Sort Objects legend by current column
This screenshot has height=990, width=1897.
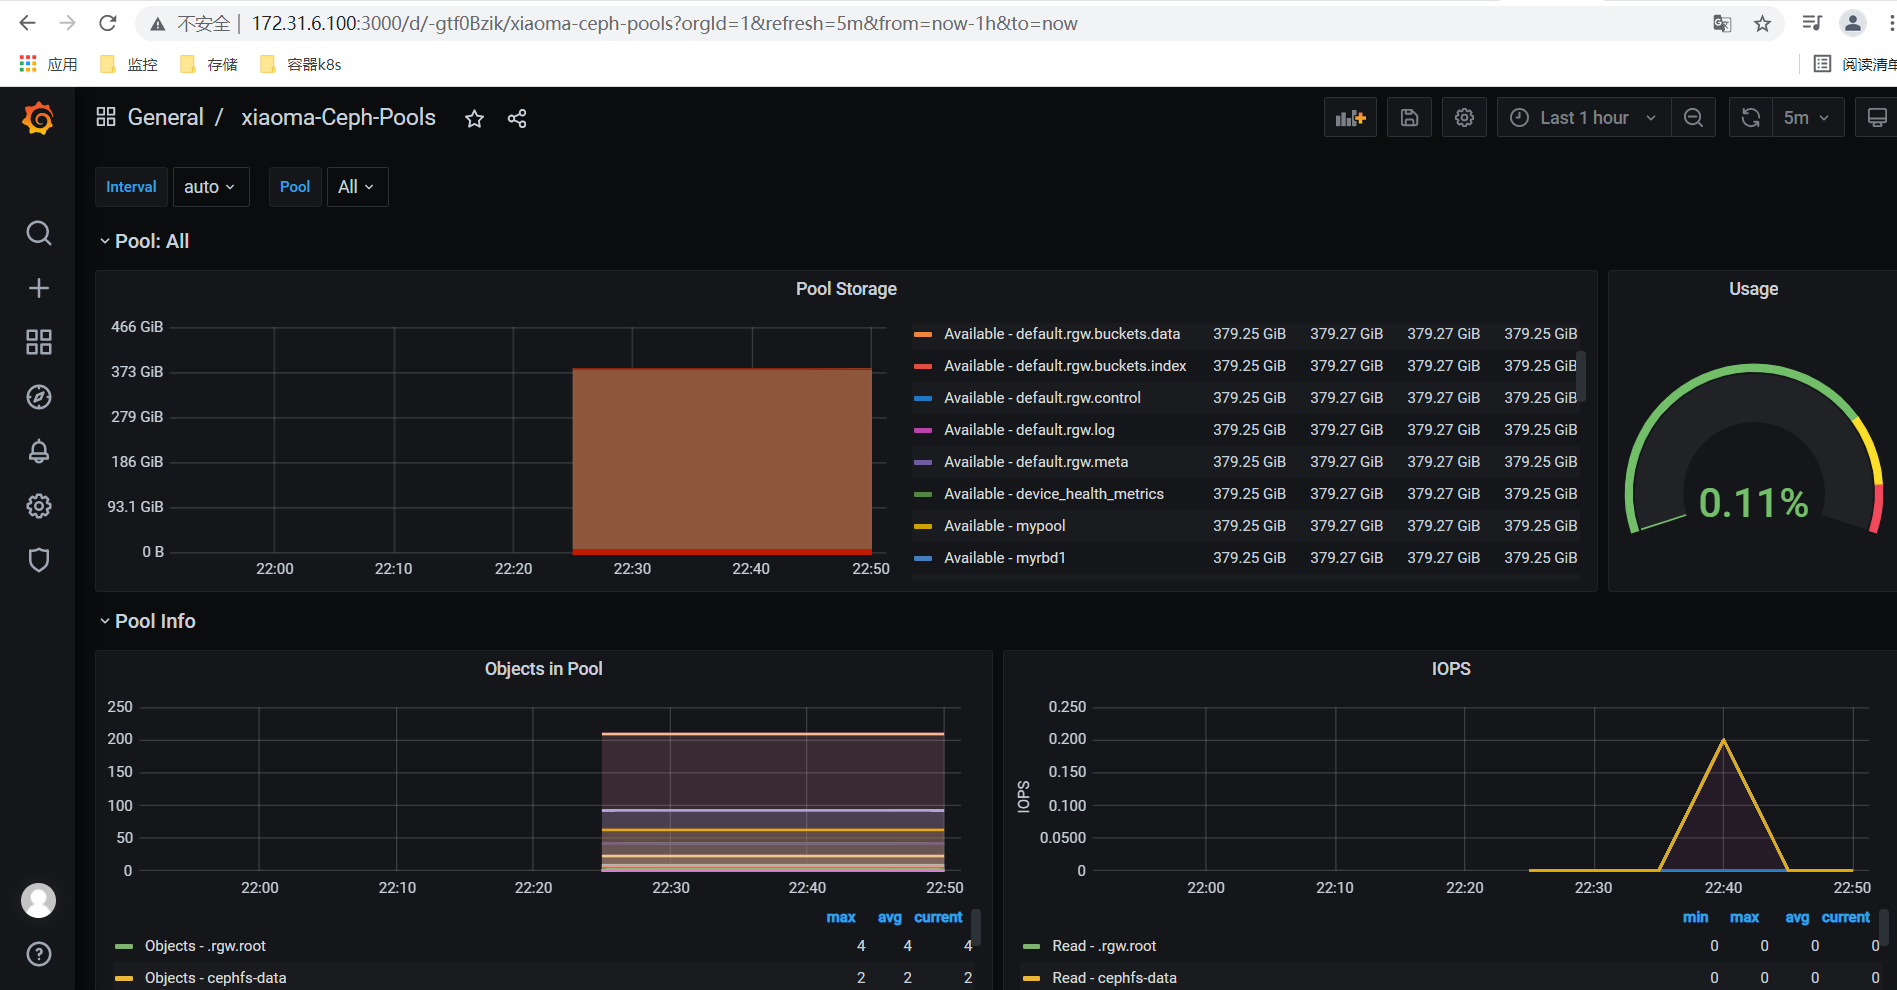pyautogui.click(x=938, y=917)
